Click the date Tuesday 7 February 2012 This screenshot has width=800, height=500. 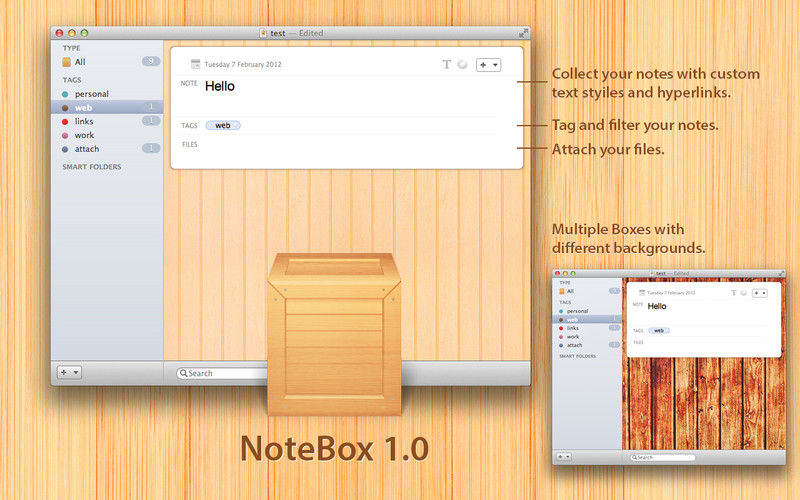(243, 64)
